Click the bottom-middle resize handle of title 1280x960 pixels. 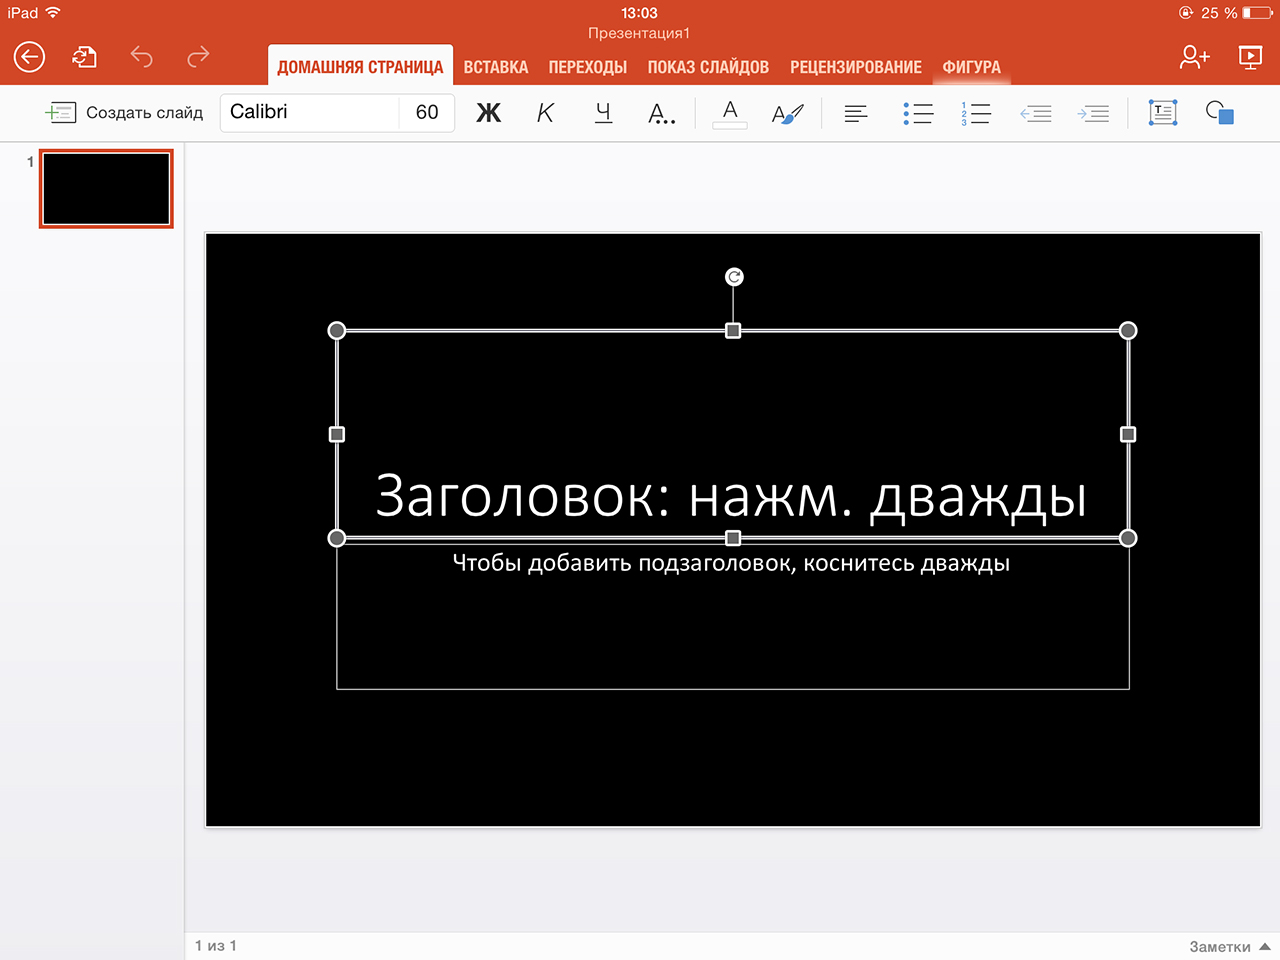pos(733,538)
